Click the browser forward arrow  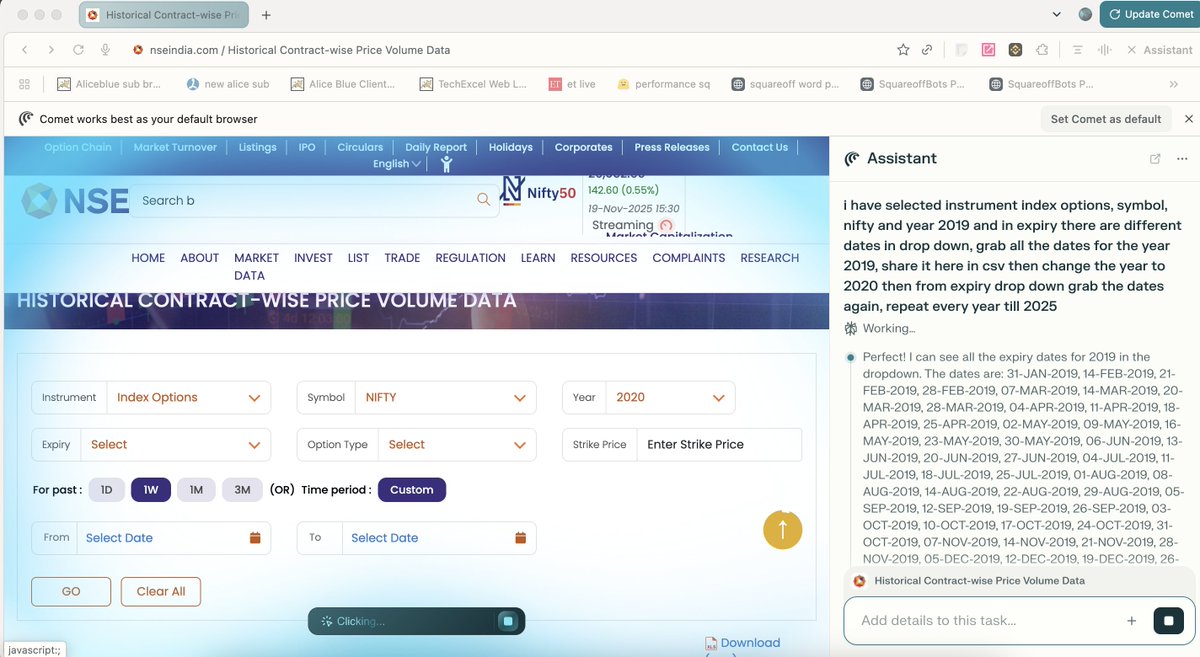tap(51, 50)
